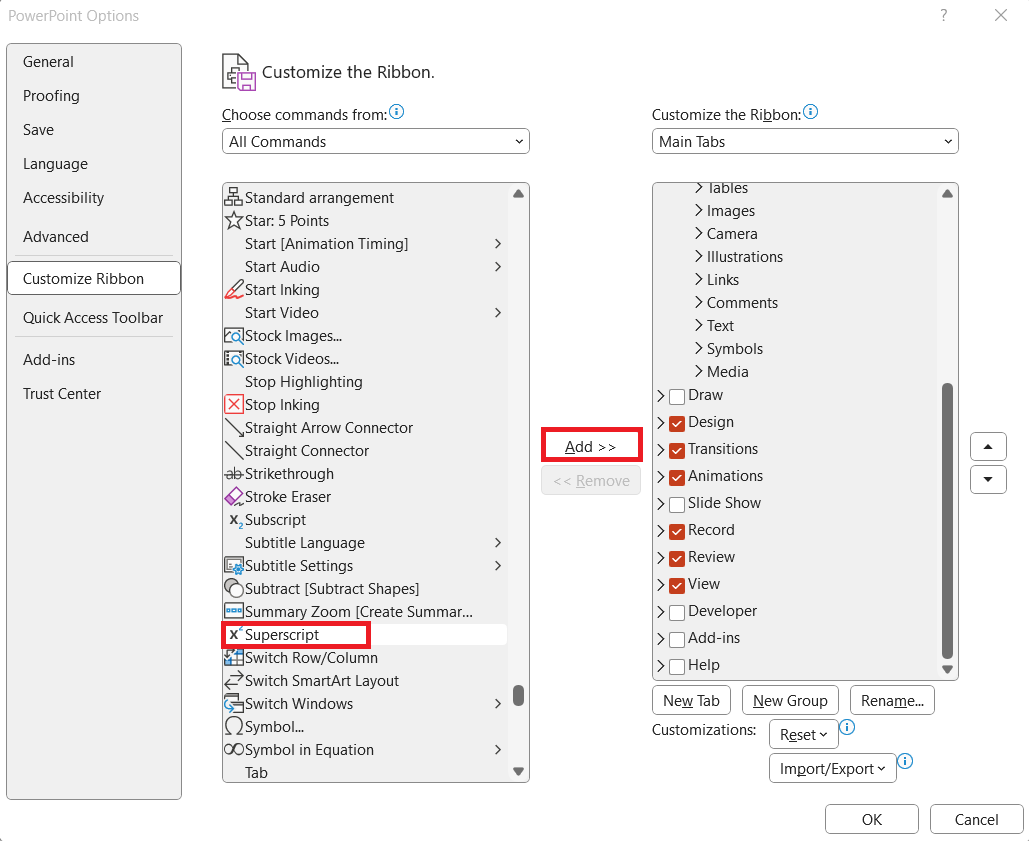Select the Subscript icon
The width and height of the screenshot is (1029, 841).
(x=235, y=520)
